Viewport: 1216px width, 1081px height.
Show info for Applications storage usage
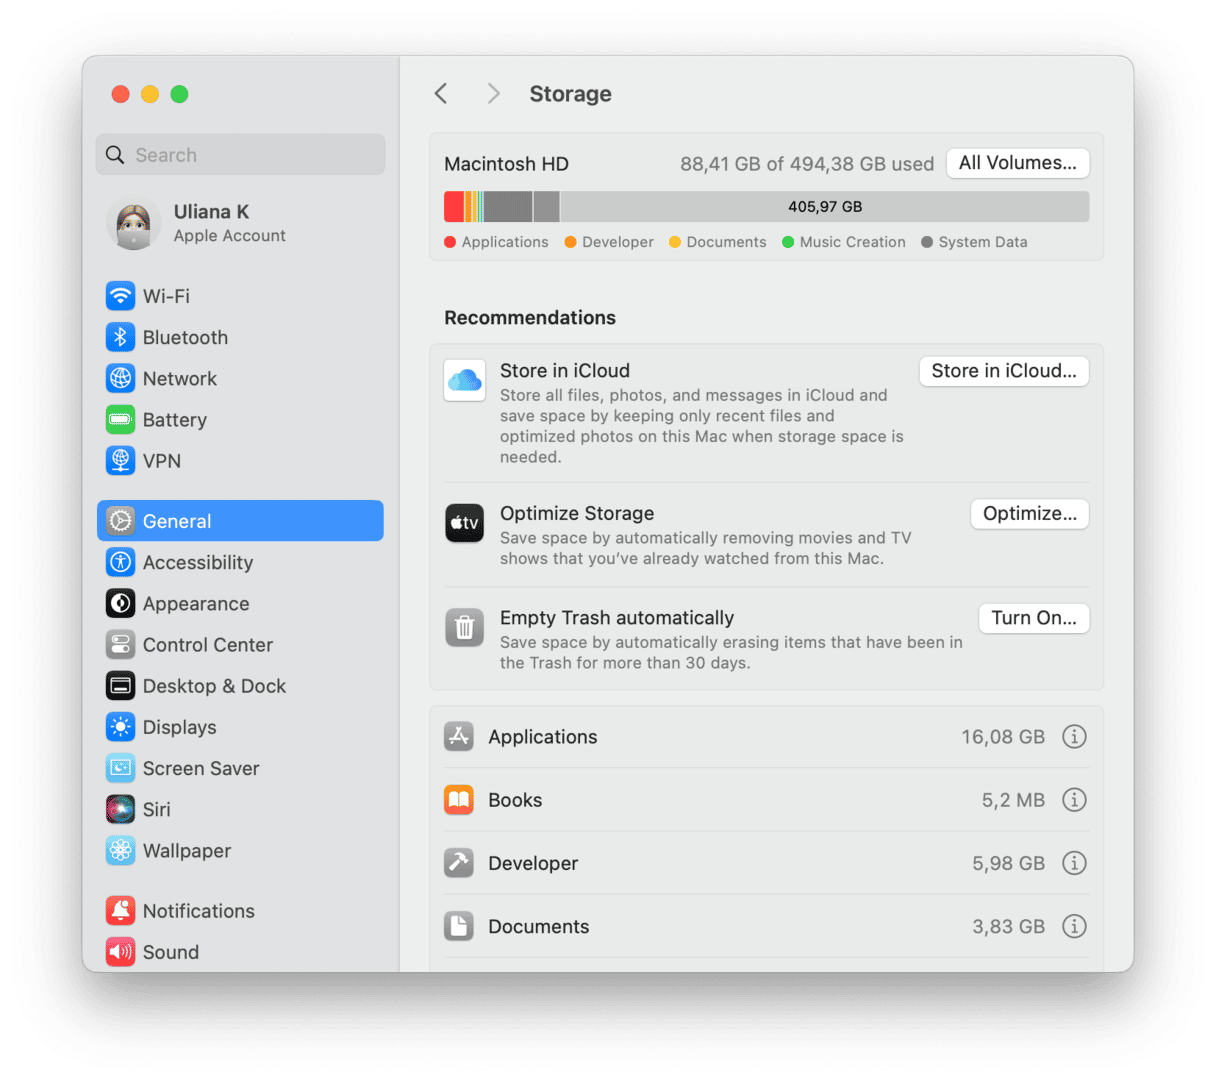1074,736
